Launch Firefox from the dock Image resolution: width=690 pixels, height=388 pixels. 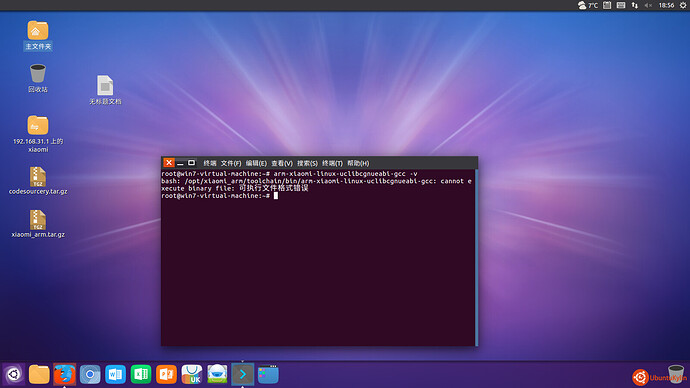pos(64,374)
